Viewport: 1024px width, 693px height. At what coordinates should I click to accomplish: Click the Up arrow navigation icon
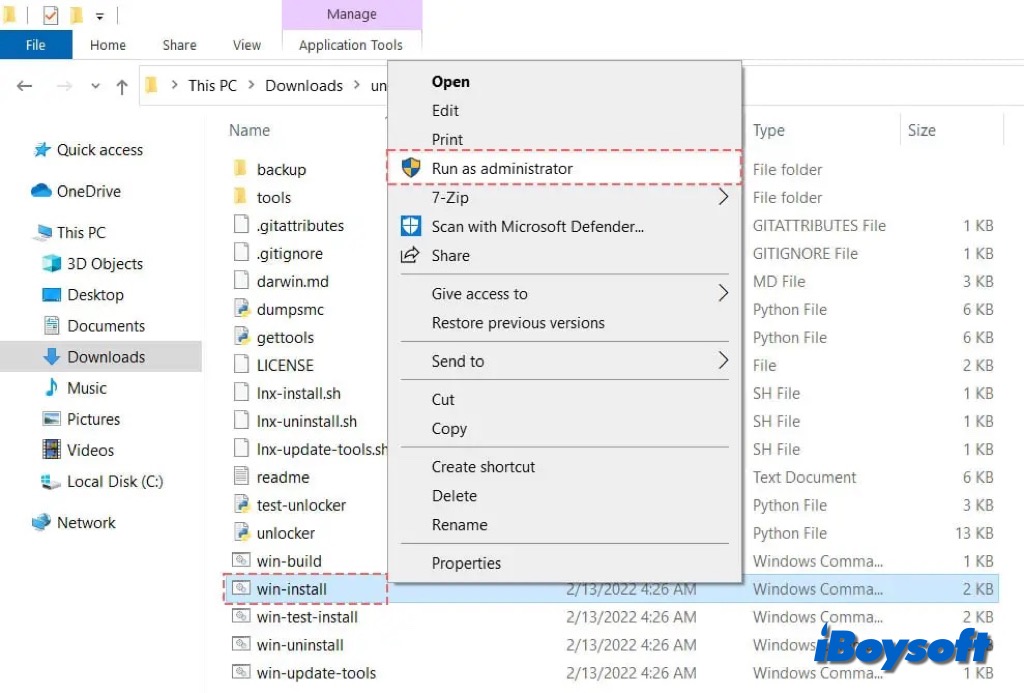(x=122, y=86)
